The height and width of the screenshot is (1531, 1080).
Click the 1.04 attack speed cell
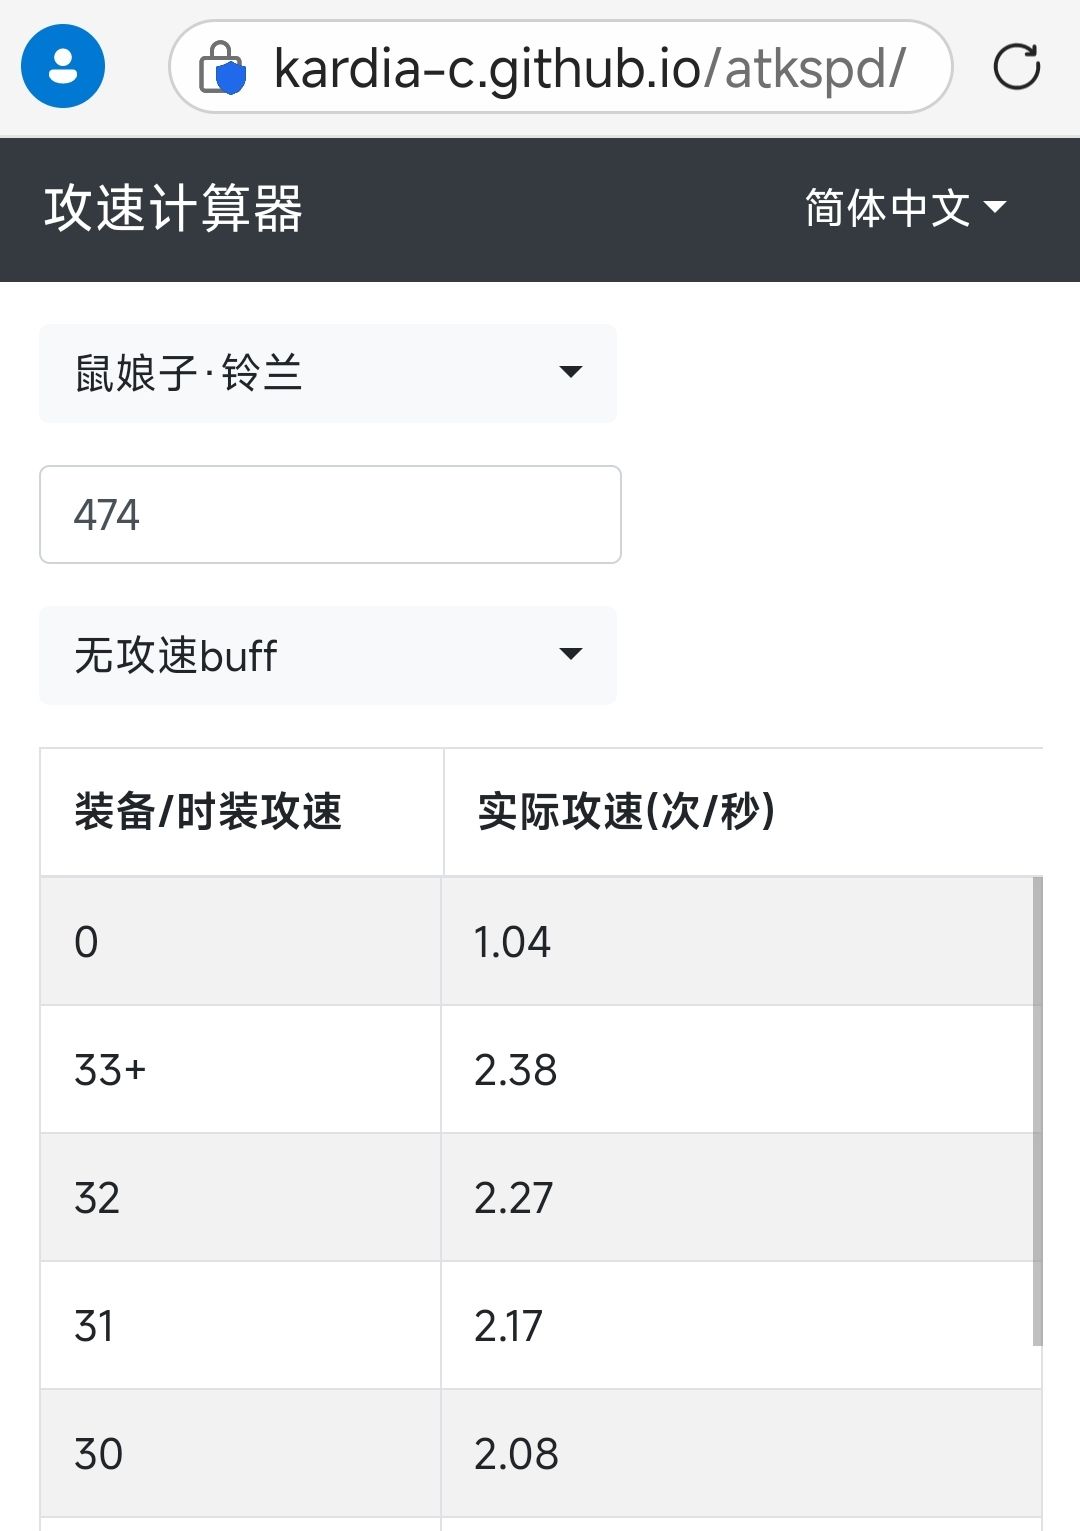(x=512, y=942)
